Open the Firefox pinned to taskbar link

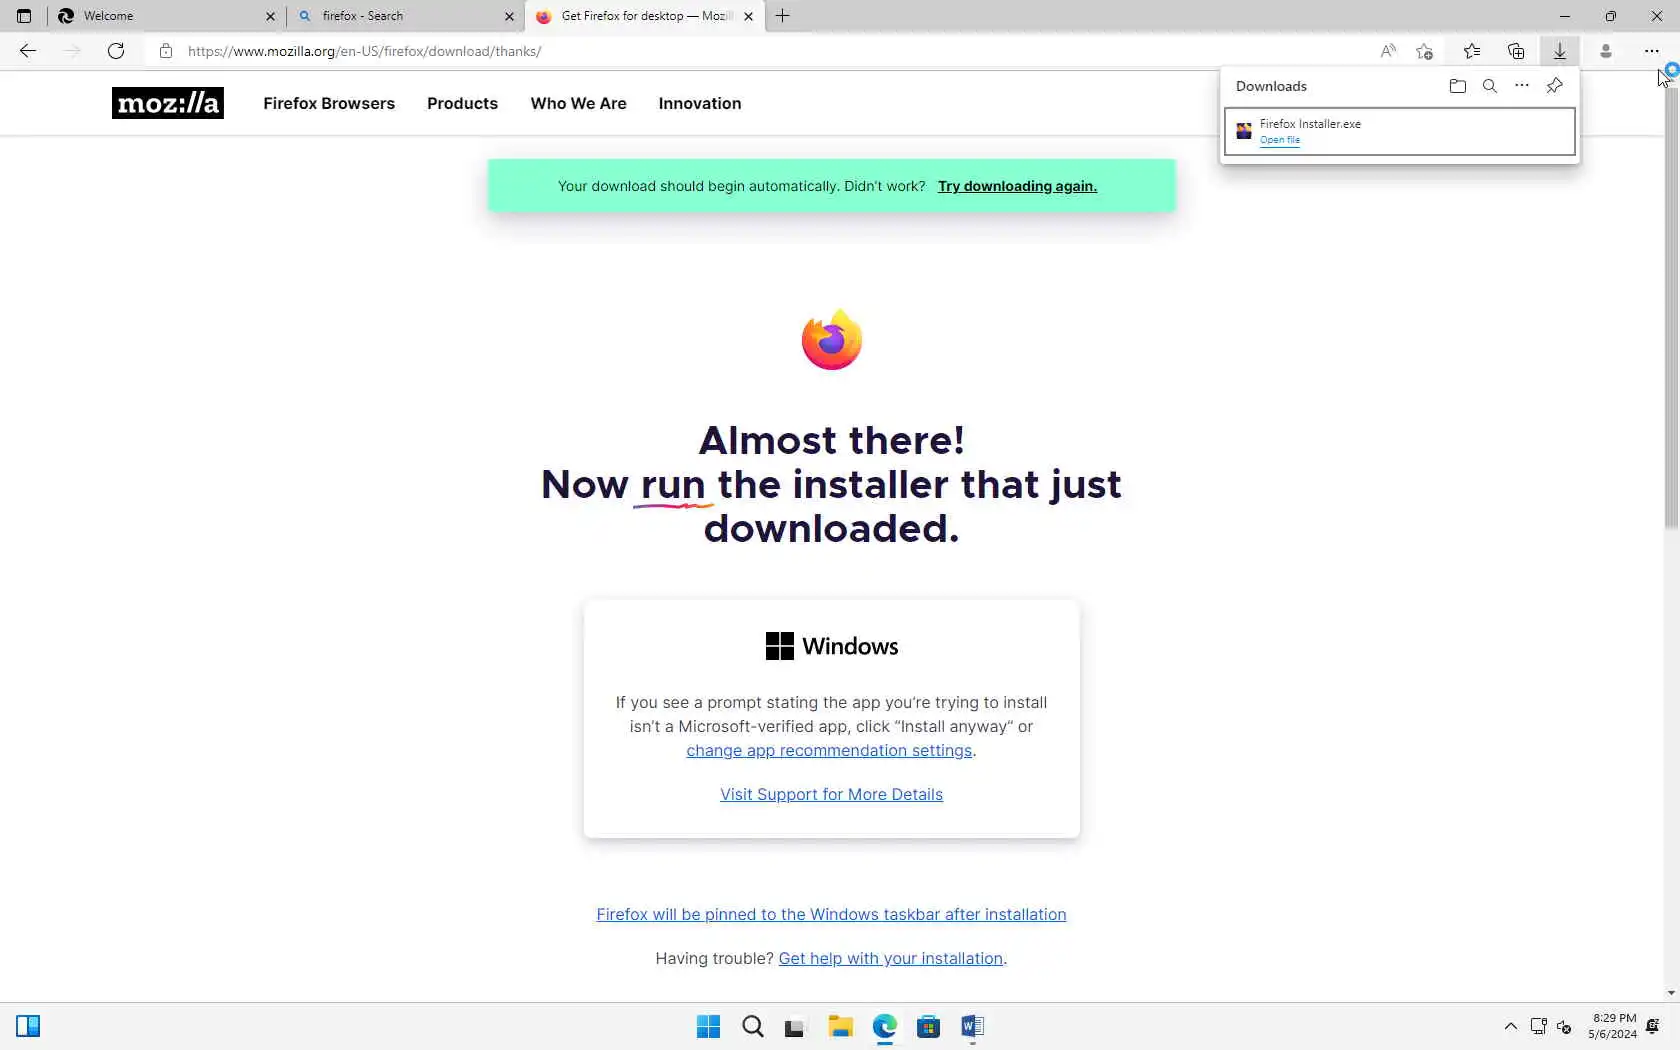tap(831, 914)
